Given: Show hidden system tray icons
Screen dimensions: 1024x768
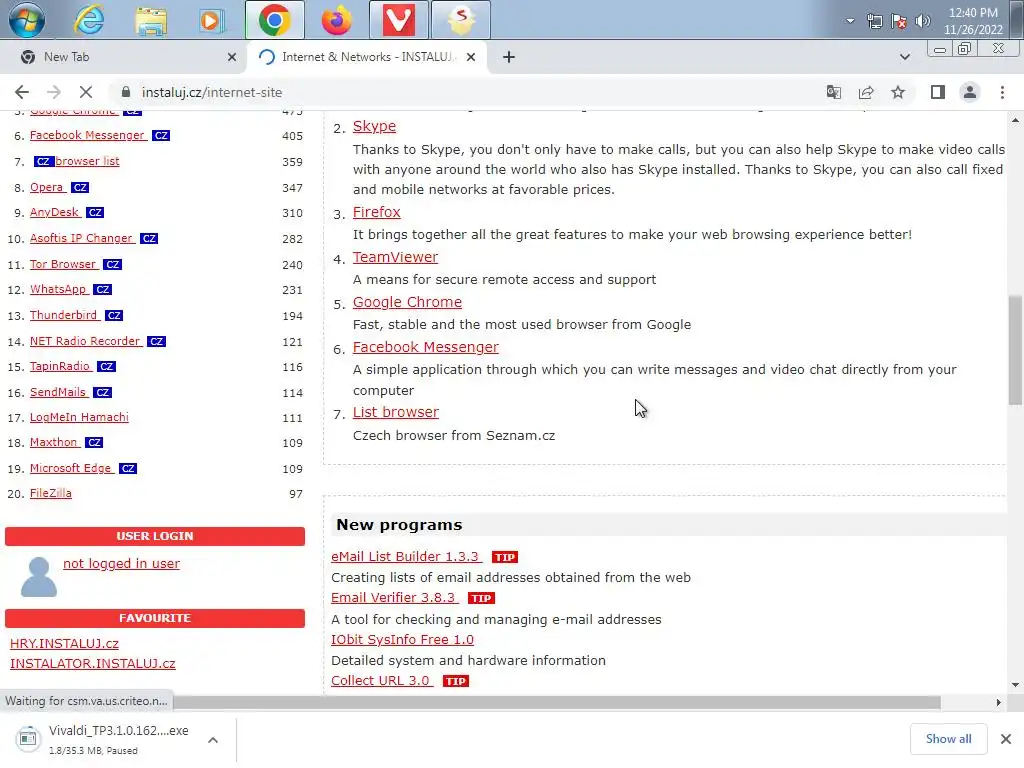Looking at the screenshot, I should tap(850, 21).
